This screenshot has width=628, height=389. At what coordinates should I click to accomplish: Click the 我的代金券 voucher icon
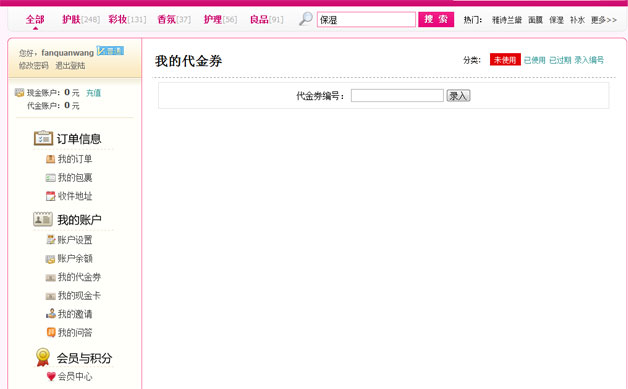(x=50, y=277)
